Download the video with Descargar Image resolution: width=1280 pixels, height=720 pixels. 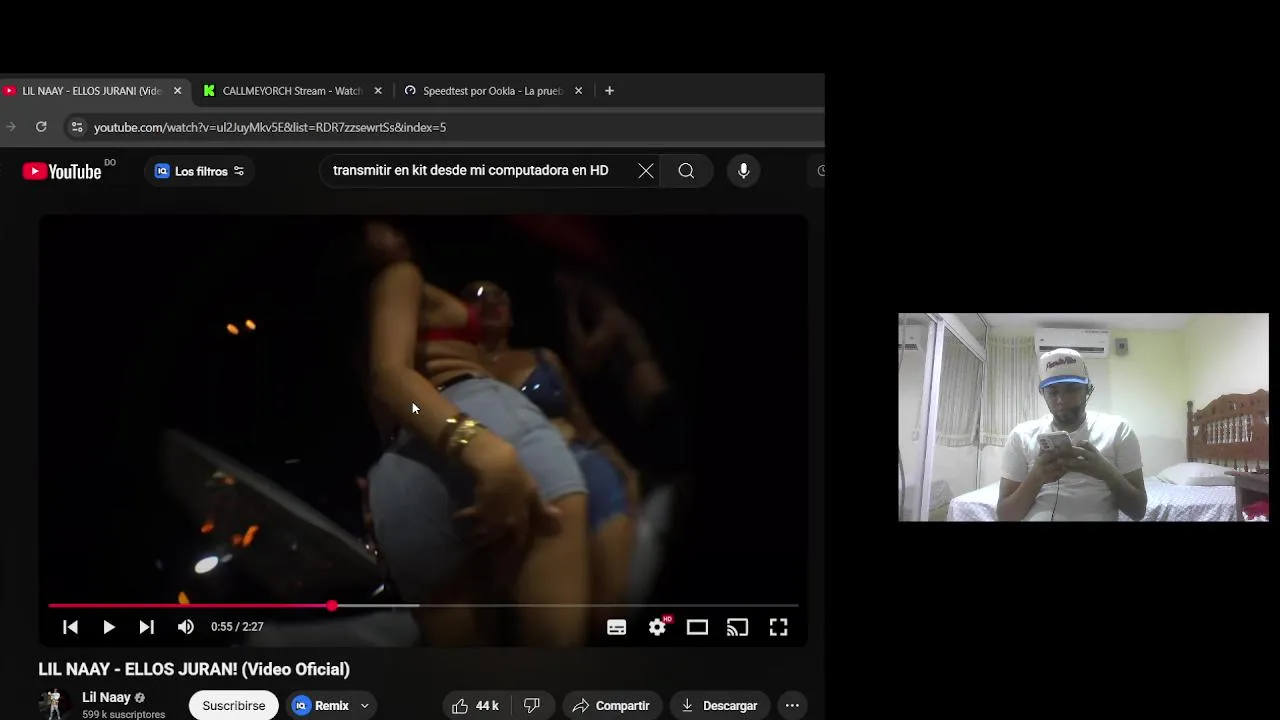point(720,706)
